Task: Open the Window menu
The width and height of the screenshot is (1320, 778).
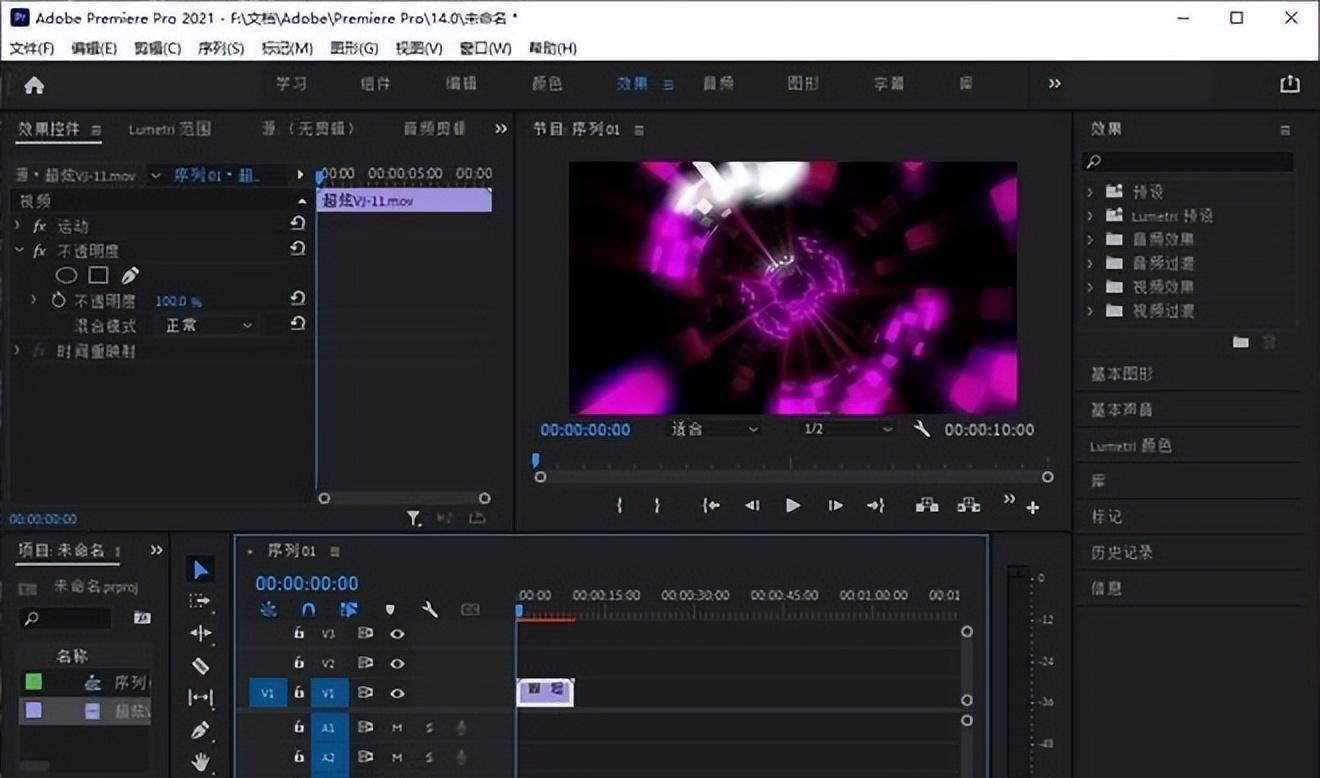Action: 485,48
